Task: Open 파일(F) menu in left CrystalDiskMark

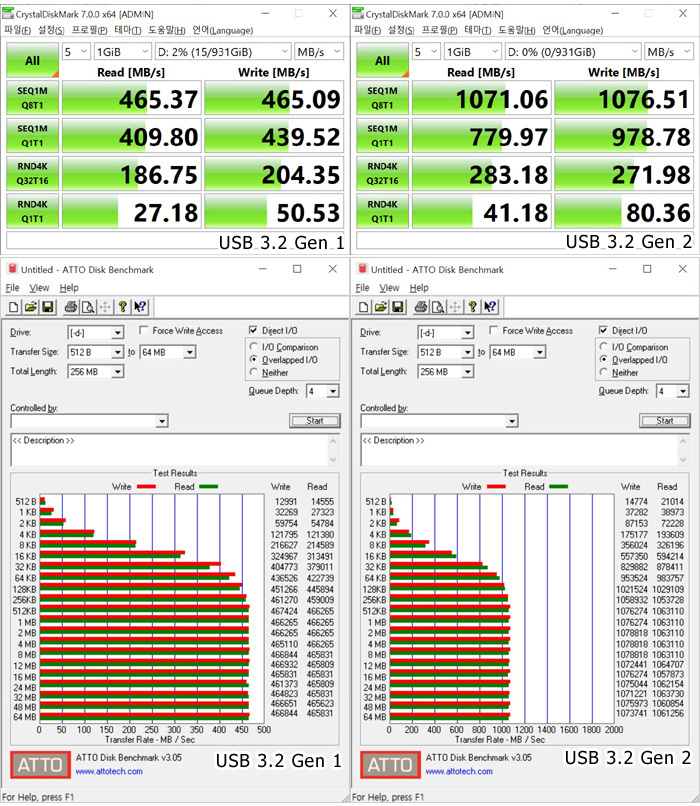Action: [x=17, y=30]
